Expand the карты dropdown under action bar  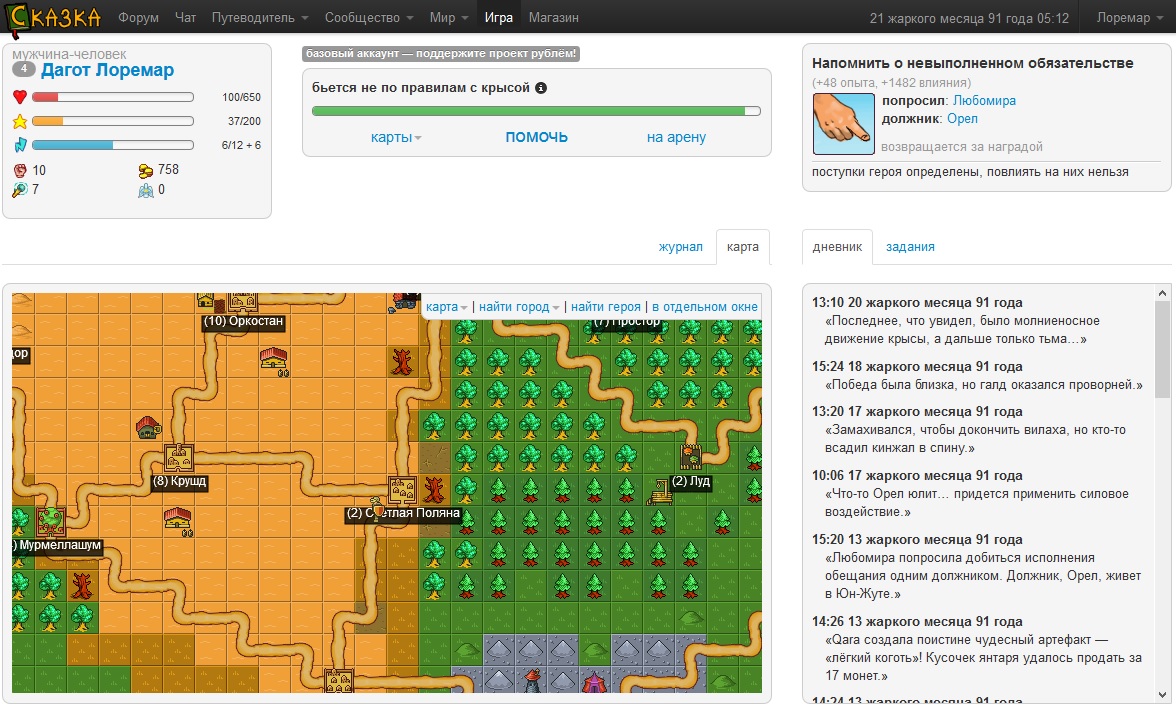click(x=396, y=137)
